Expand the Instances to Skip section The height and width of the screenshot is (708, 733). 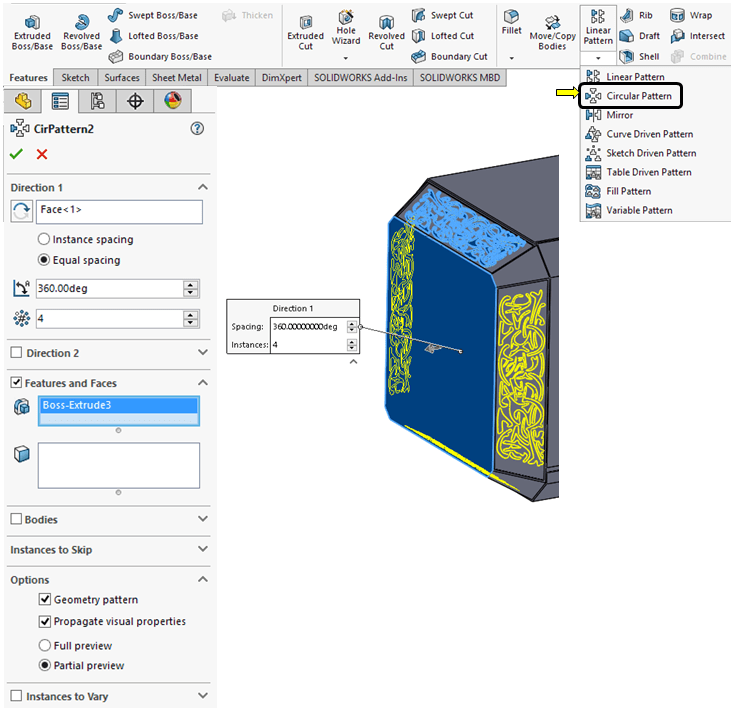[203, 550]
